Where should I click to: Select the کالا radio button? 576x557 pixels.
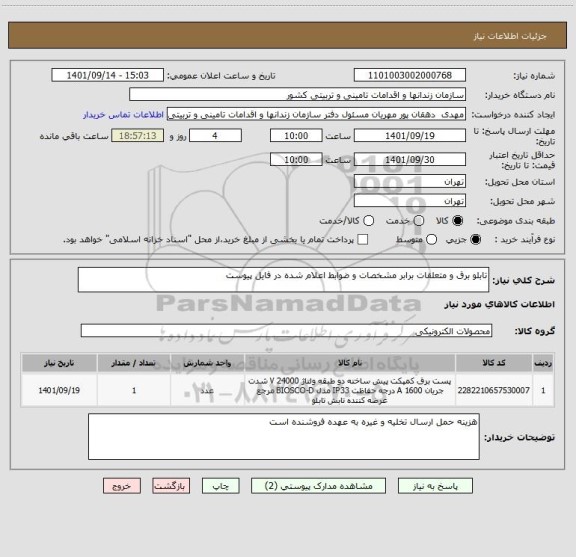click(458, 221)
